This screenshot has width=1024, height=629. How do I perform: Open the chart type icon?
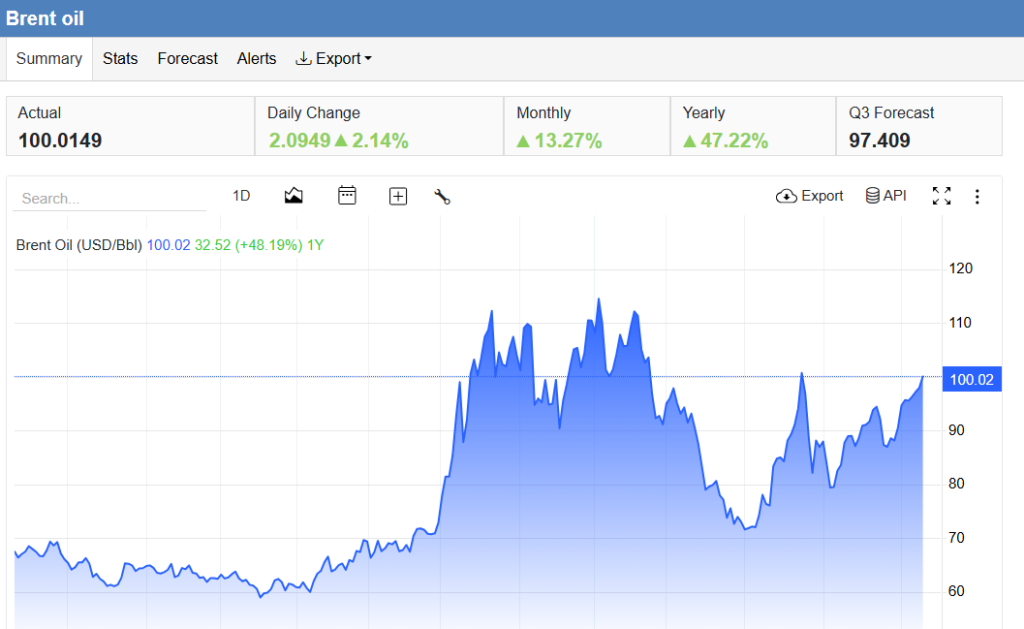(293, 196)
